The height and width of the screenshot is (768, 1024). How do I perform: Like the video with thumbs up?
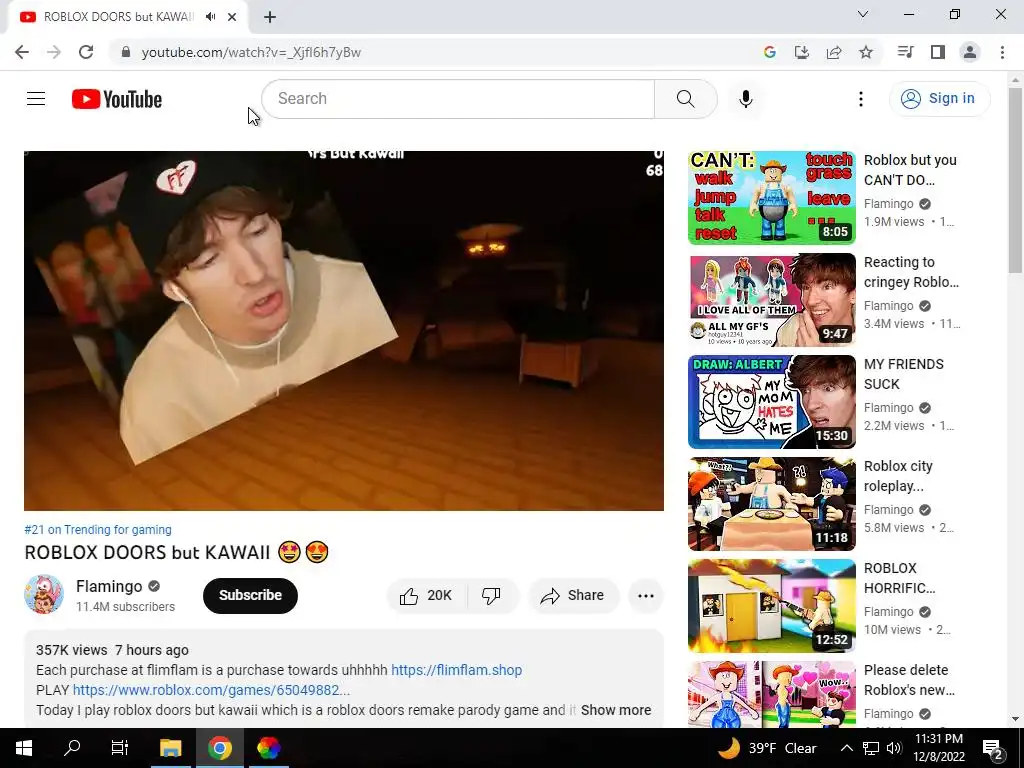coord(426,596)
